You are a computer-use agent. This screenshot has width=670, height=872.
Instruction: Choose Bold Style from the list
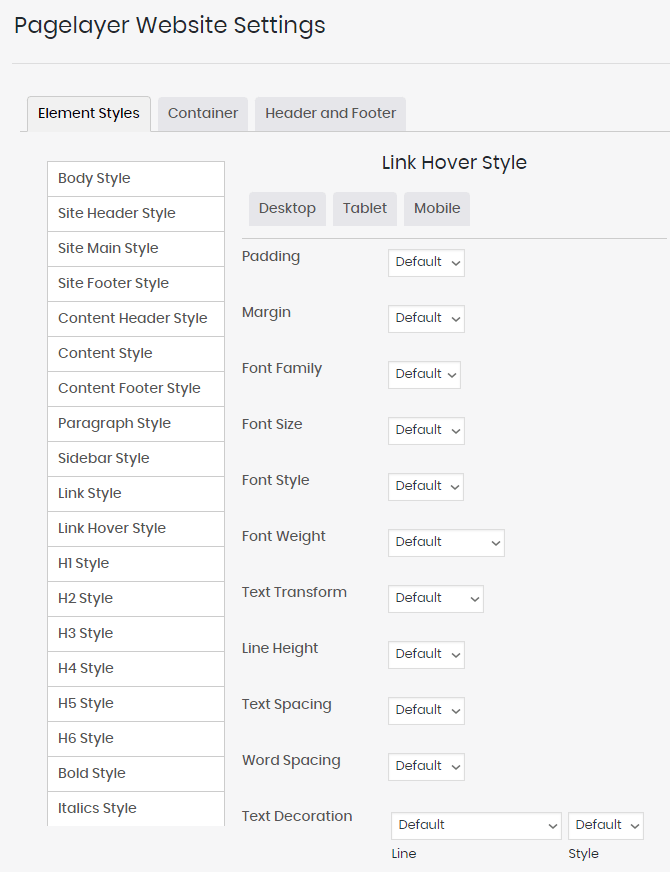pos(136,774)
